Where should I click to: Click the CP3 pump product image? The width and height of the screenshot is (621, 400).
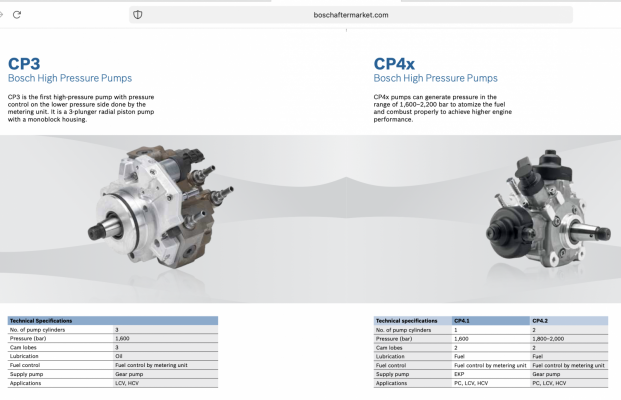160,206
